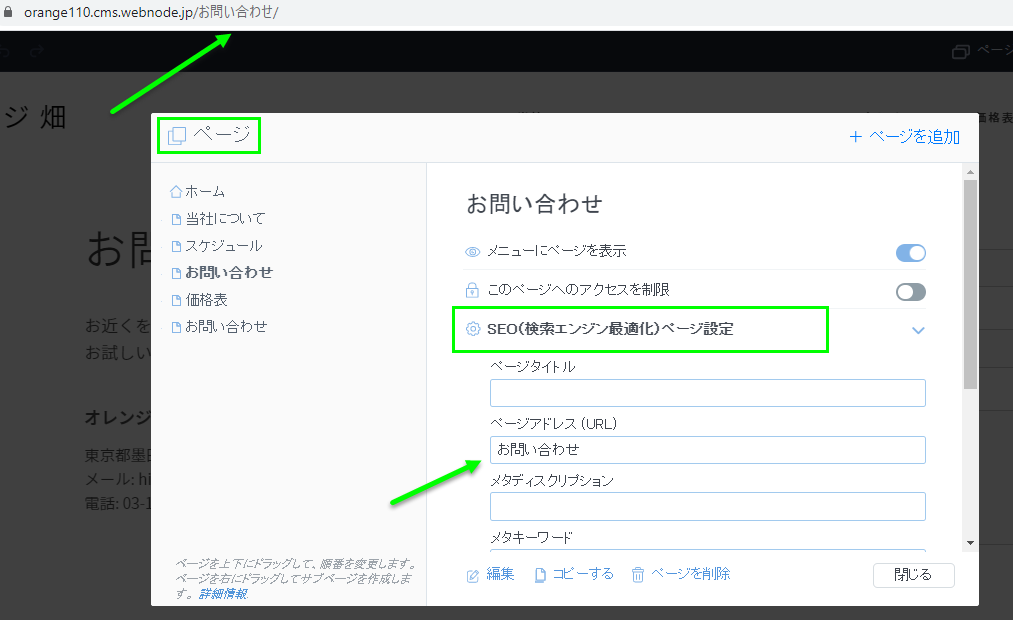Click メタディスクリプション input field
This screenshot has width=1013, height=620.
point(707,506)
